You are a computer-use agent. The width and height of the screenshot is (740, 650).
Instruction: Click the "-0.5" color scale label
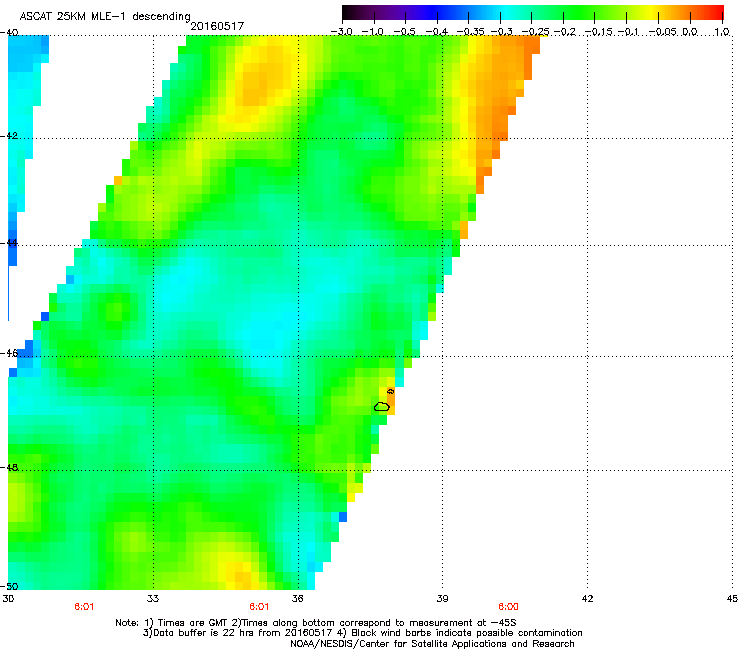tap(404, 32)
